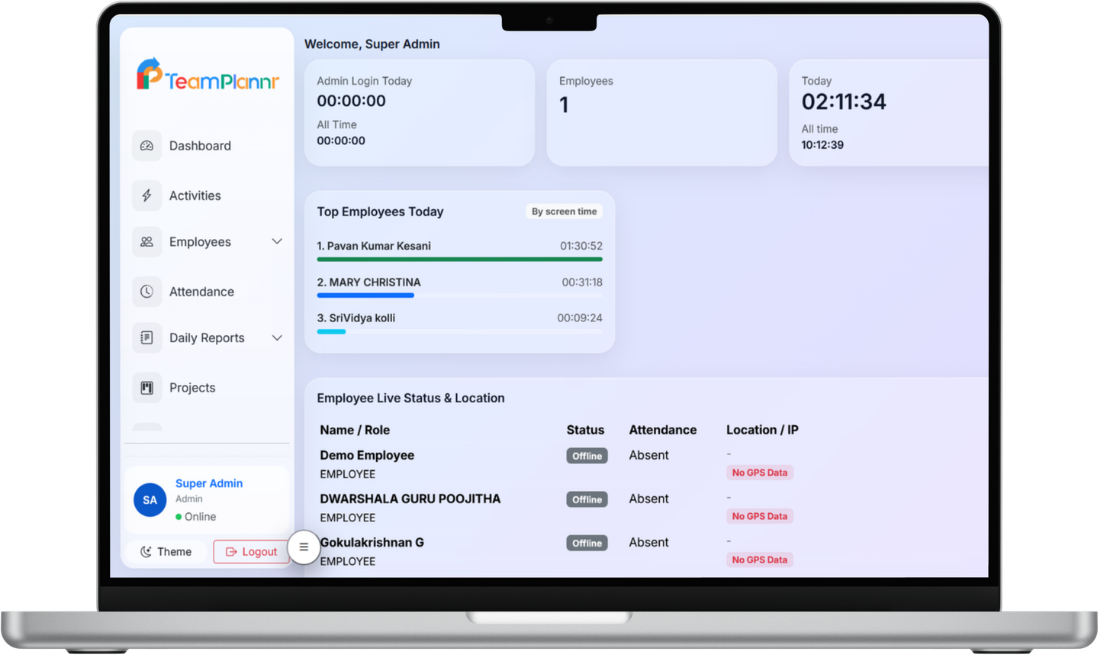
Task: Open the By screen time selector
Action: (564, 212)
